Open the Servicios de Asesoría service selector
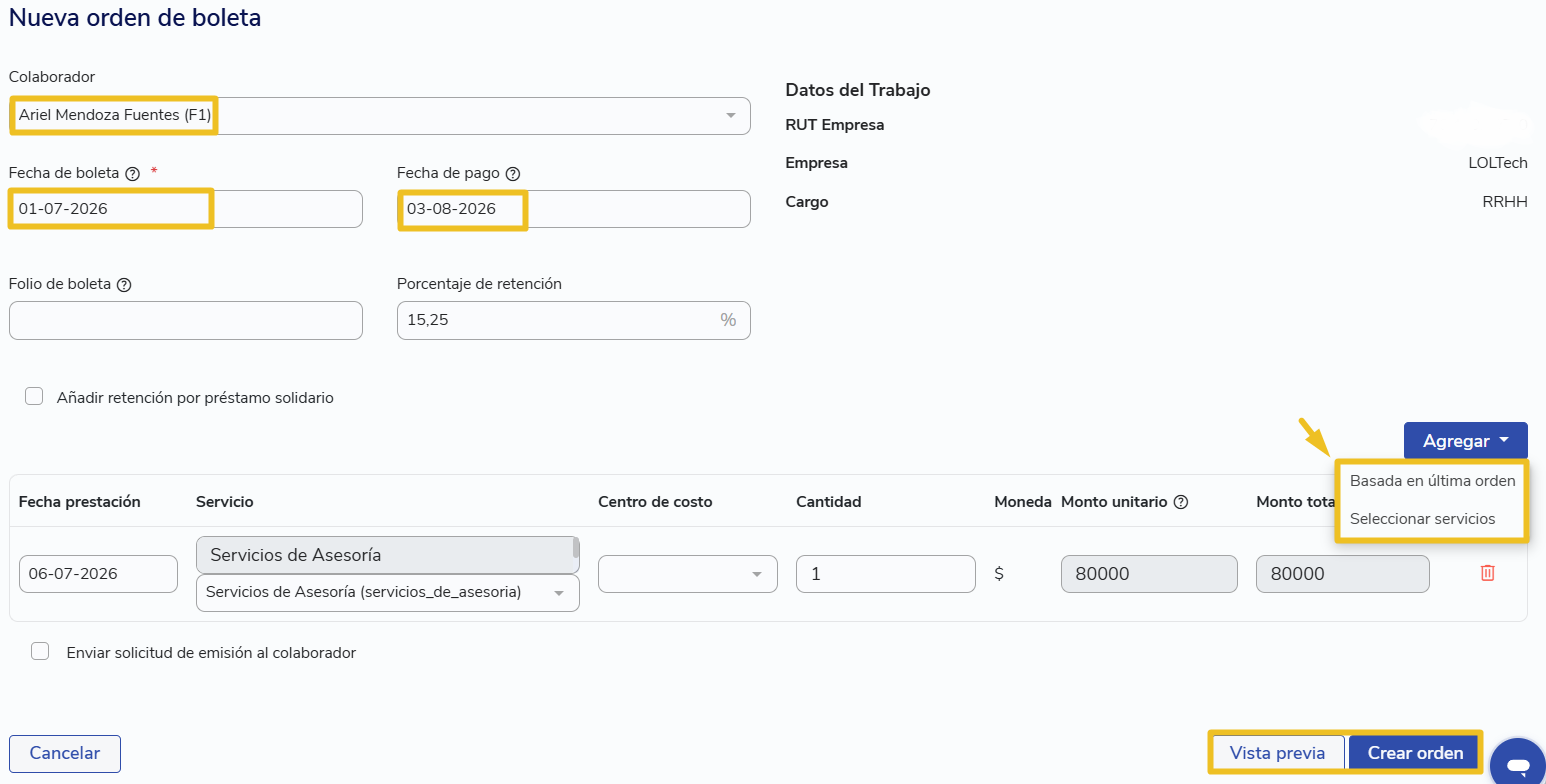This screenshot has height=784, width=1546. (388, 592)
